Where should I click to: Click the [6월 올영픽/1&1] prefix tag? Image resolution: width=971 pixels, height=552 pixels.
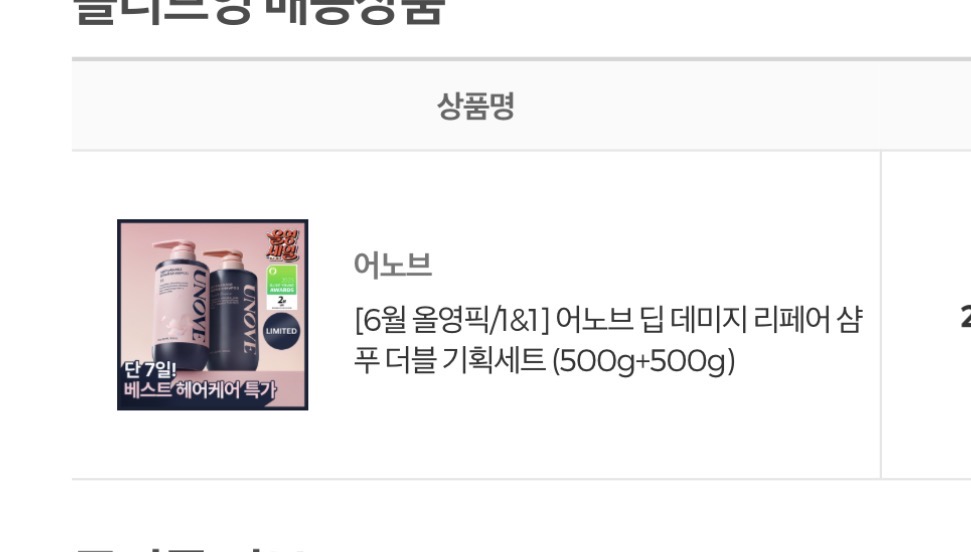coord(452,320)
